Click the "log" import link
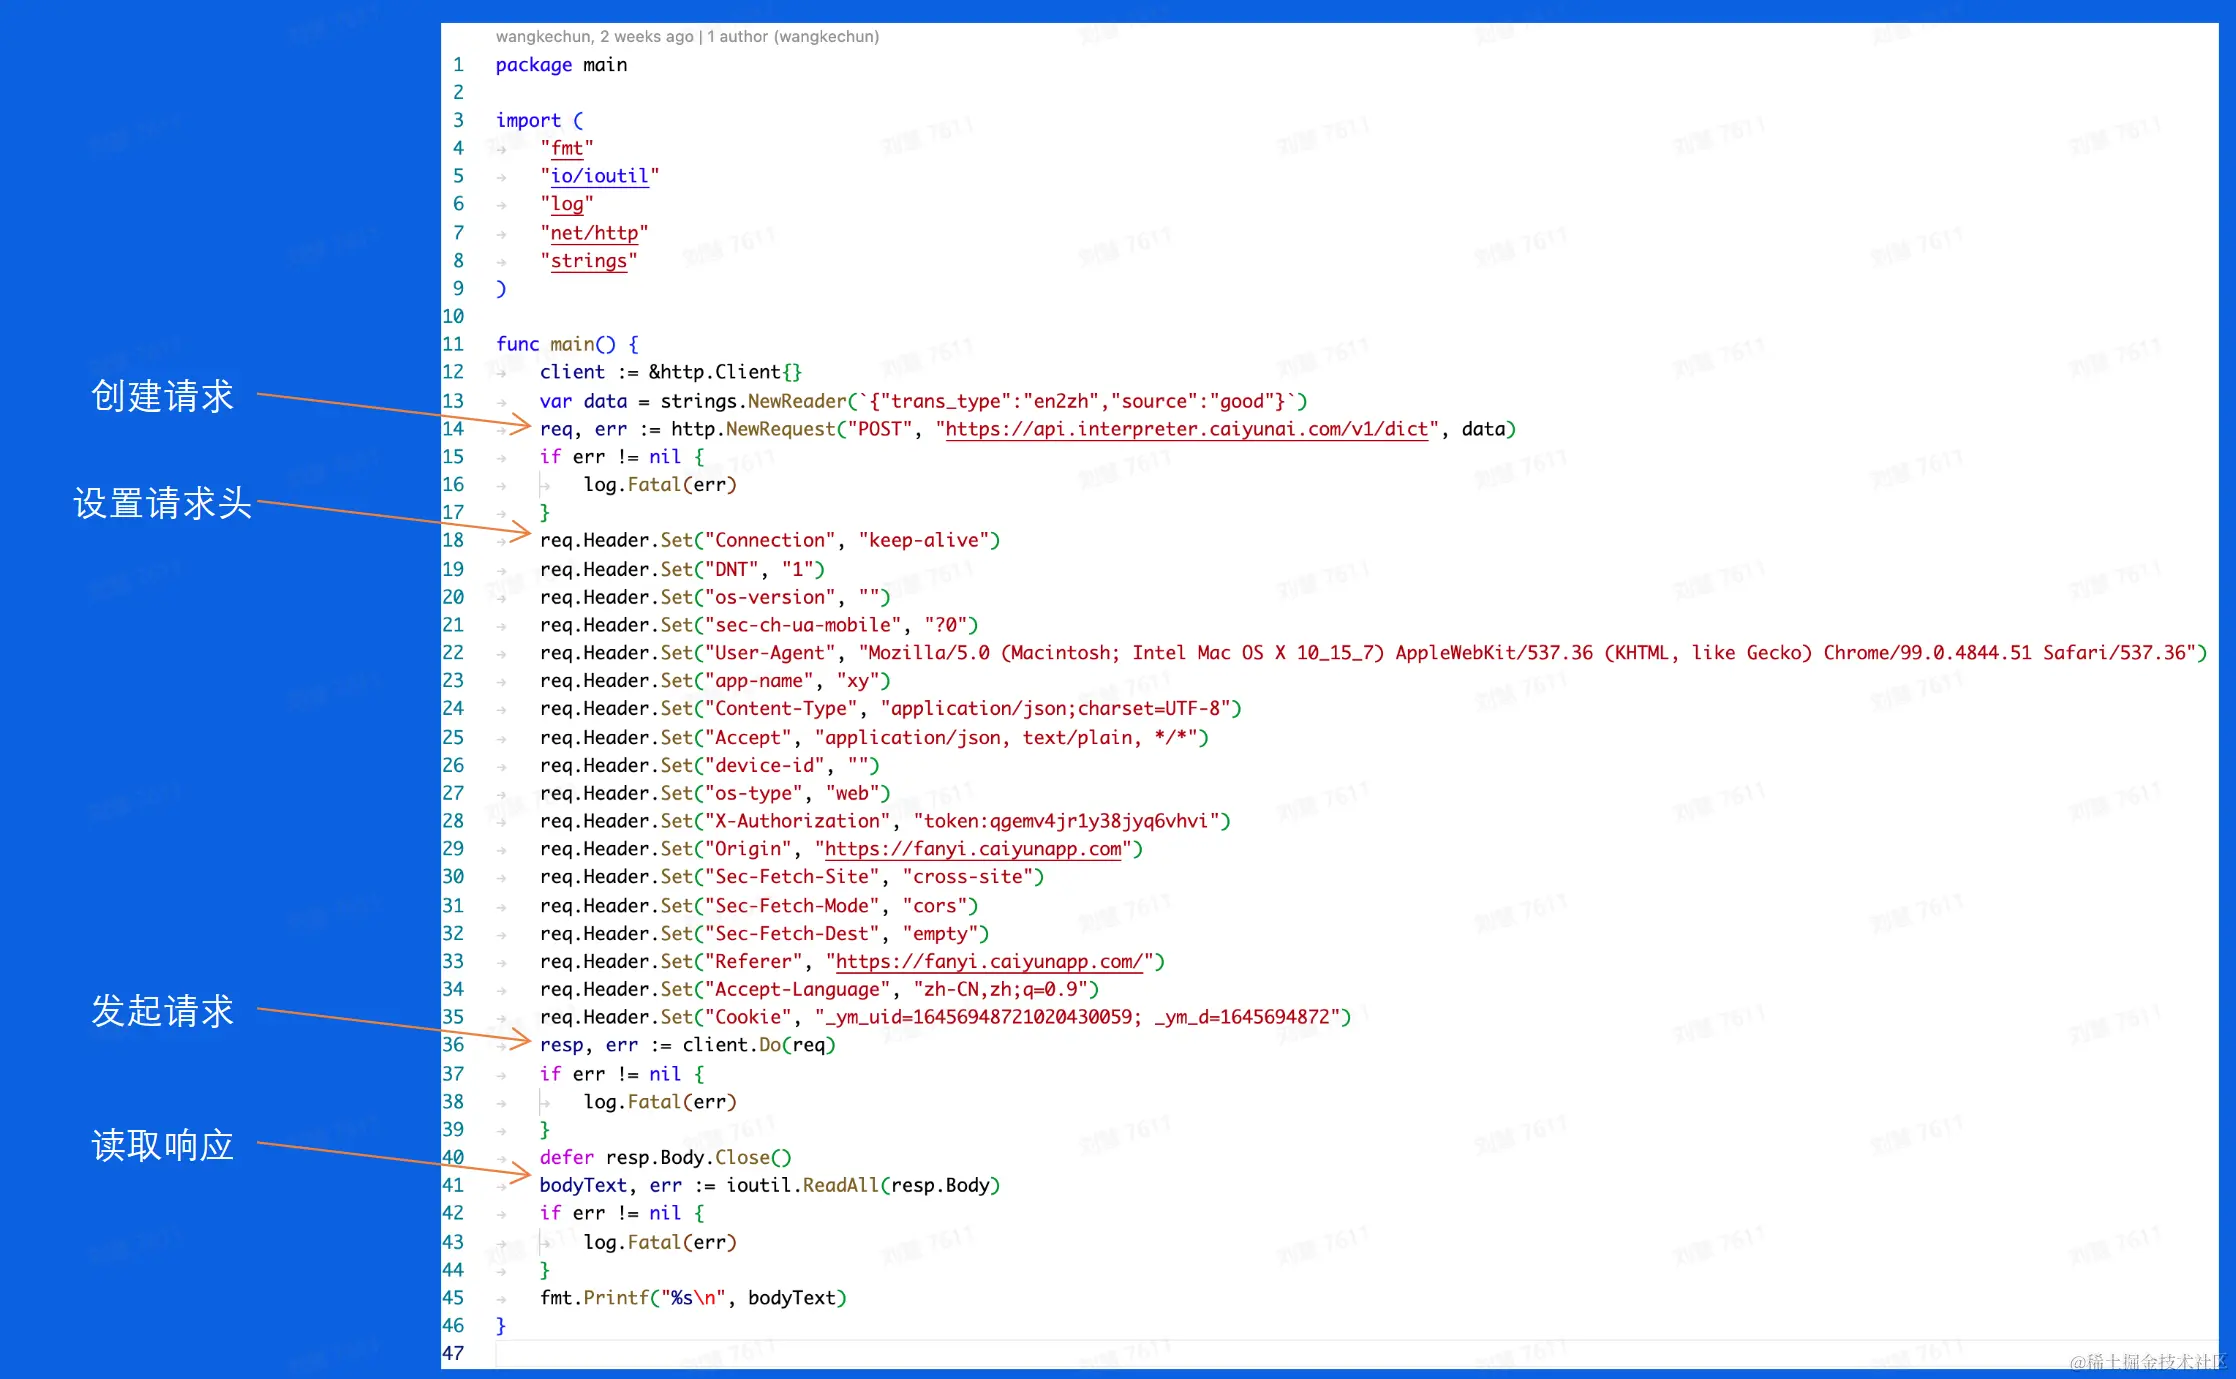The image size is (2236, 1379). [566, 204]
